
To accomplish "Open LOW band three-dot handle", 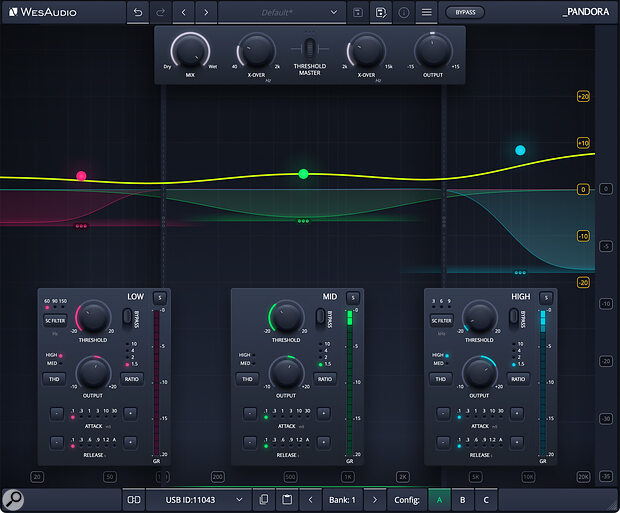I will [x=81, y=226].
